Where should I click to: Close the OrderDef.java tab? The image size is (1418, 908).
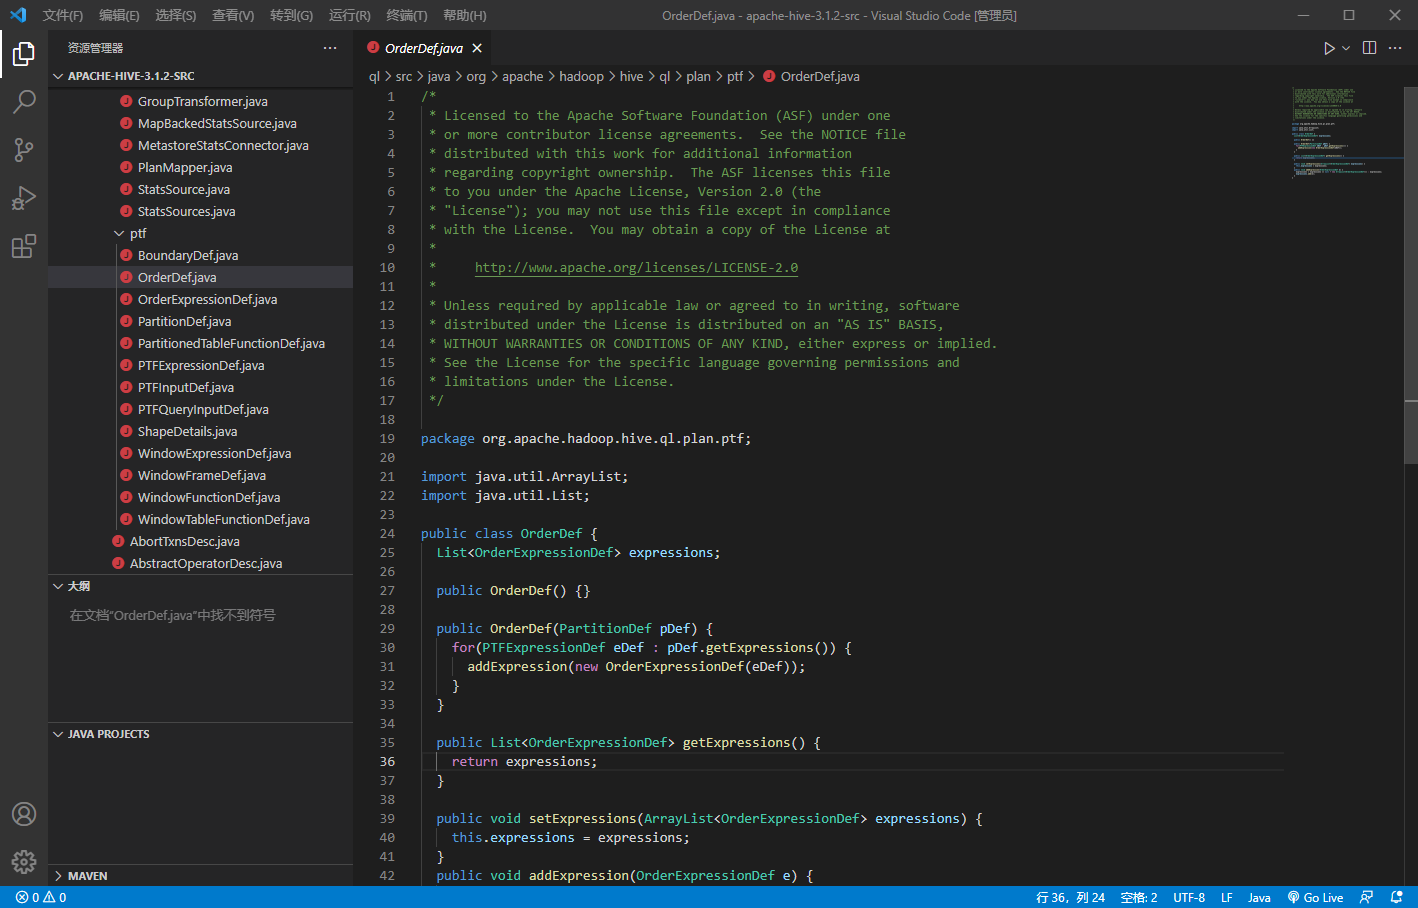[477, 48]
